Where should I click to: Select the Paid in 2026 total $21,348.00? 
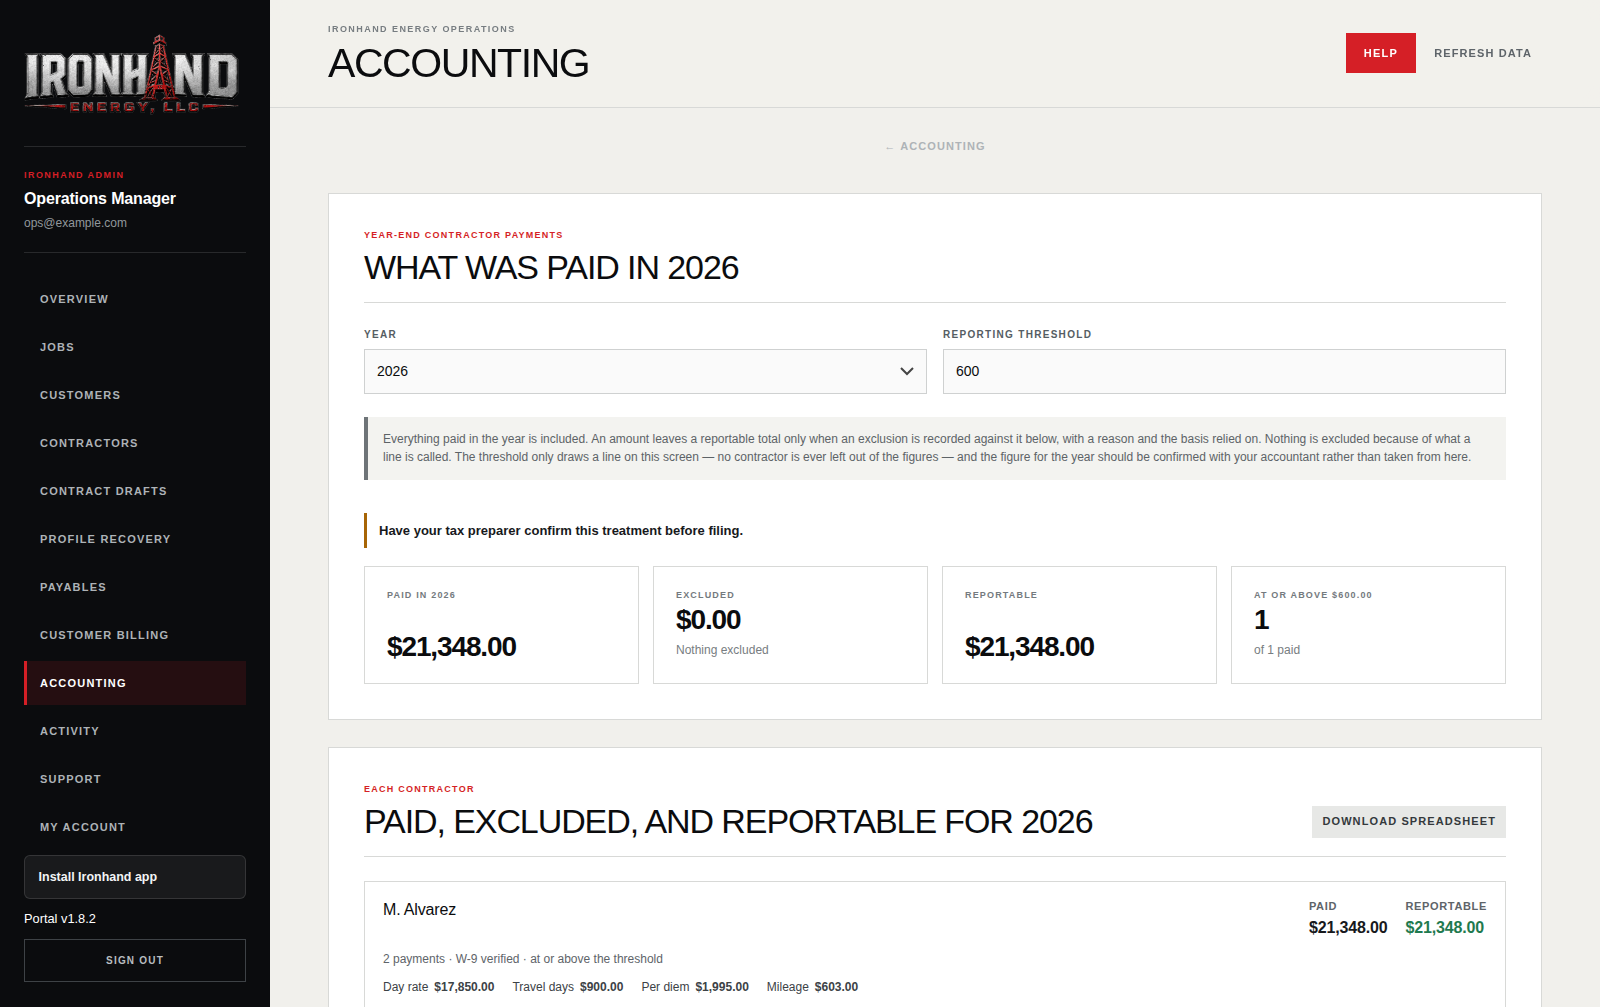451,647
